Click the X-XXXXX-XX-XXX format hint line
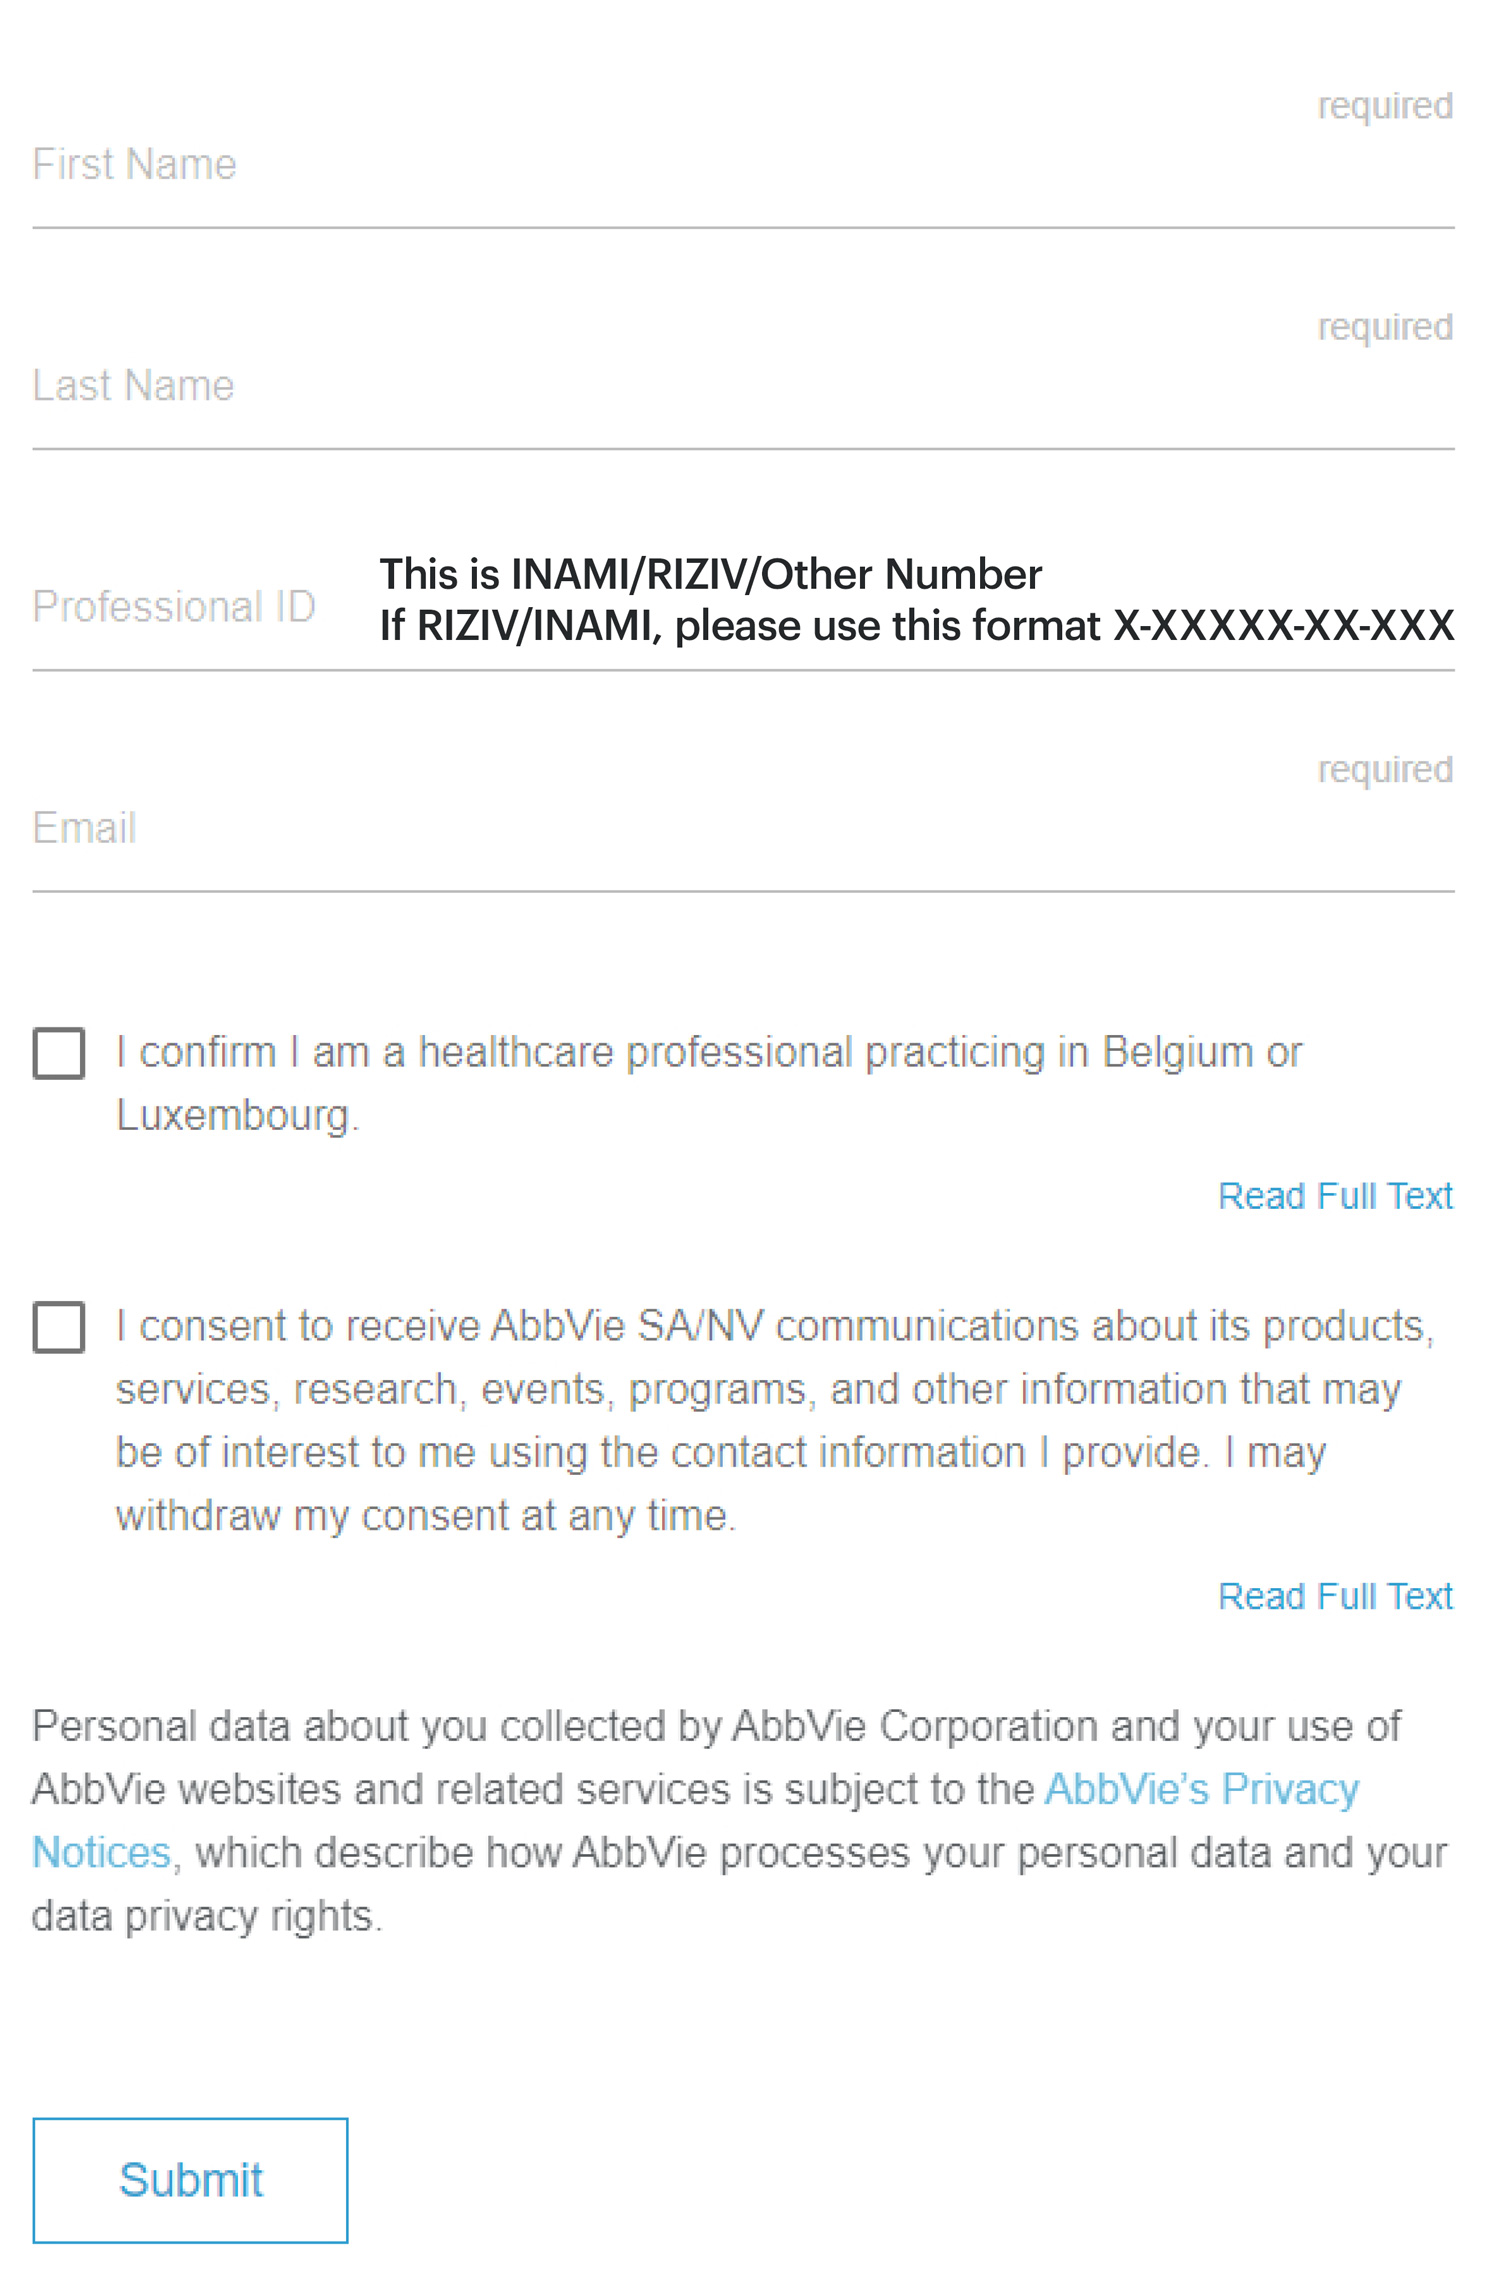This screenshot has width=1500, height=2290. coord(915,627)
